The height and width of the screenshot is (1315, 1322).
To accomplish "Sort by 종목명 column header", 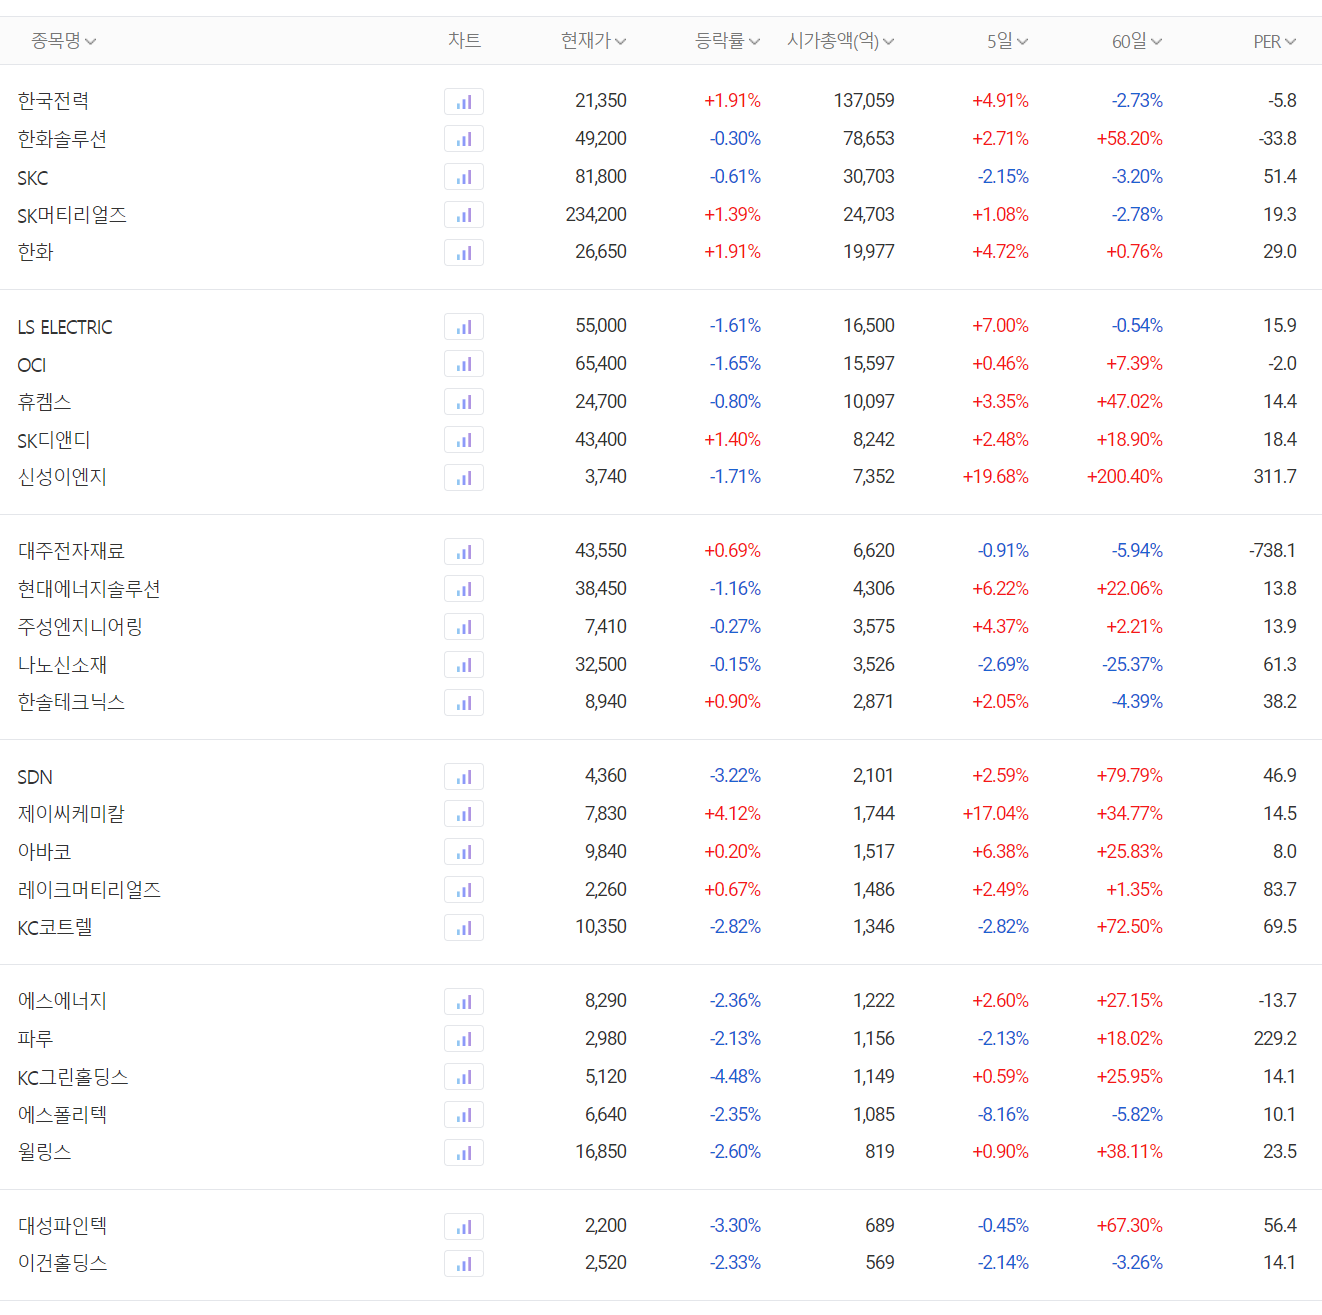I will click(64, 41).
